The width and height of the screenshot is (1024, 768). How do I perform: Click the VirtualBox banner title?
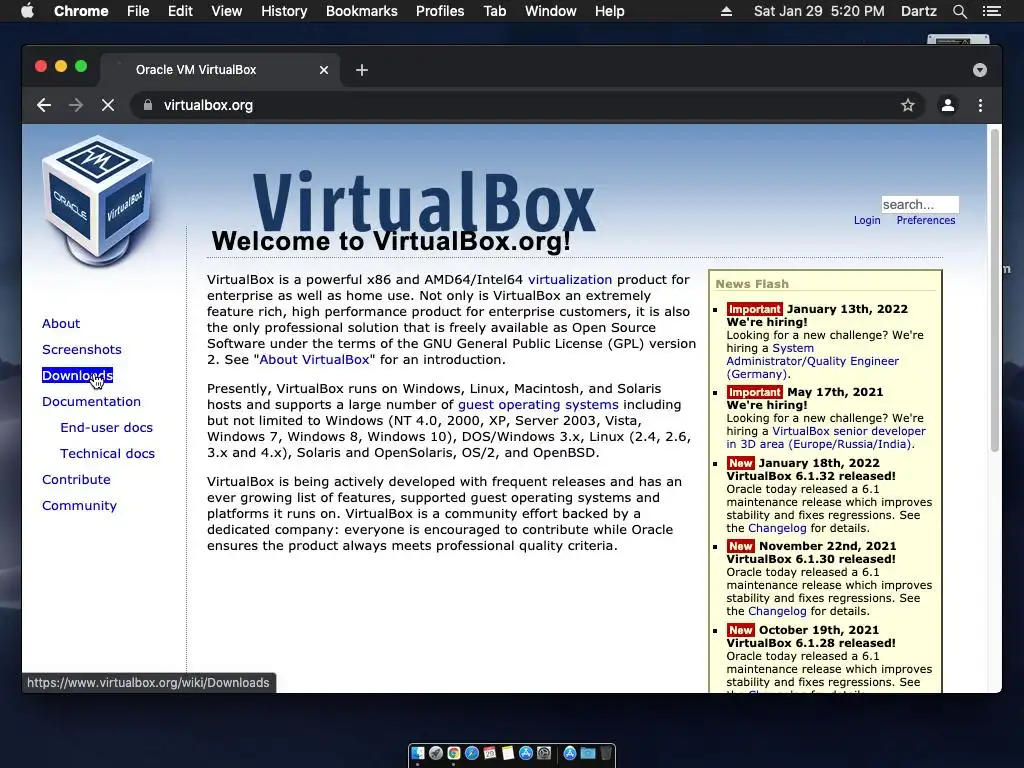(x=423, y=202)
